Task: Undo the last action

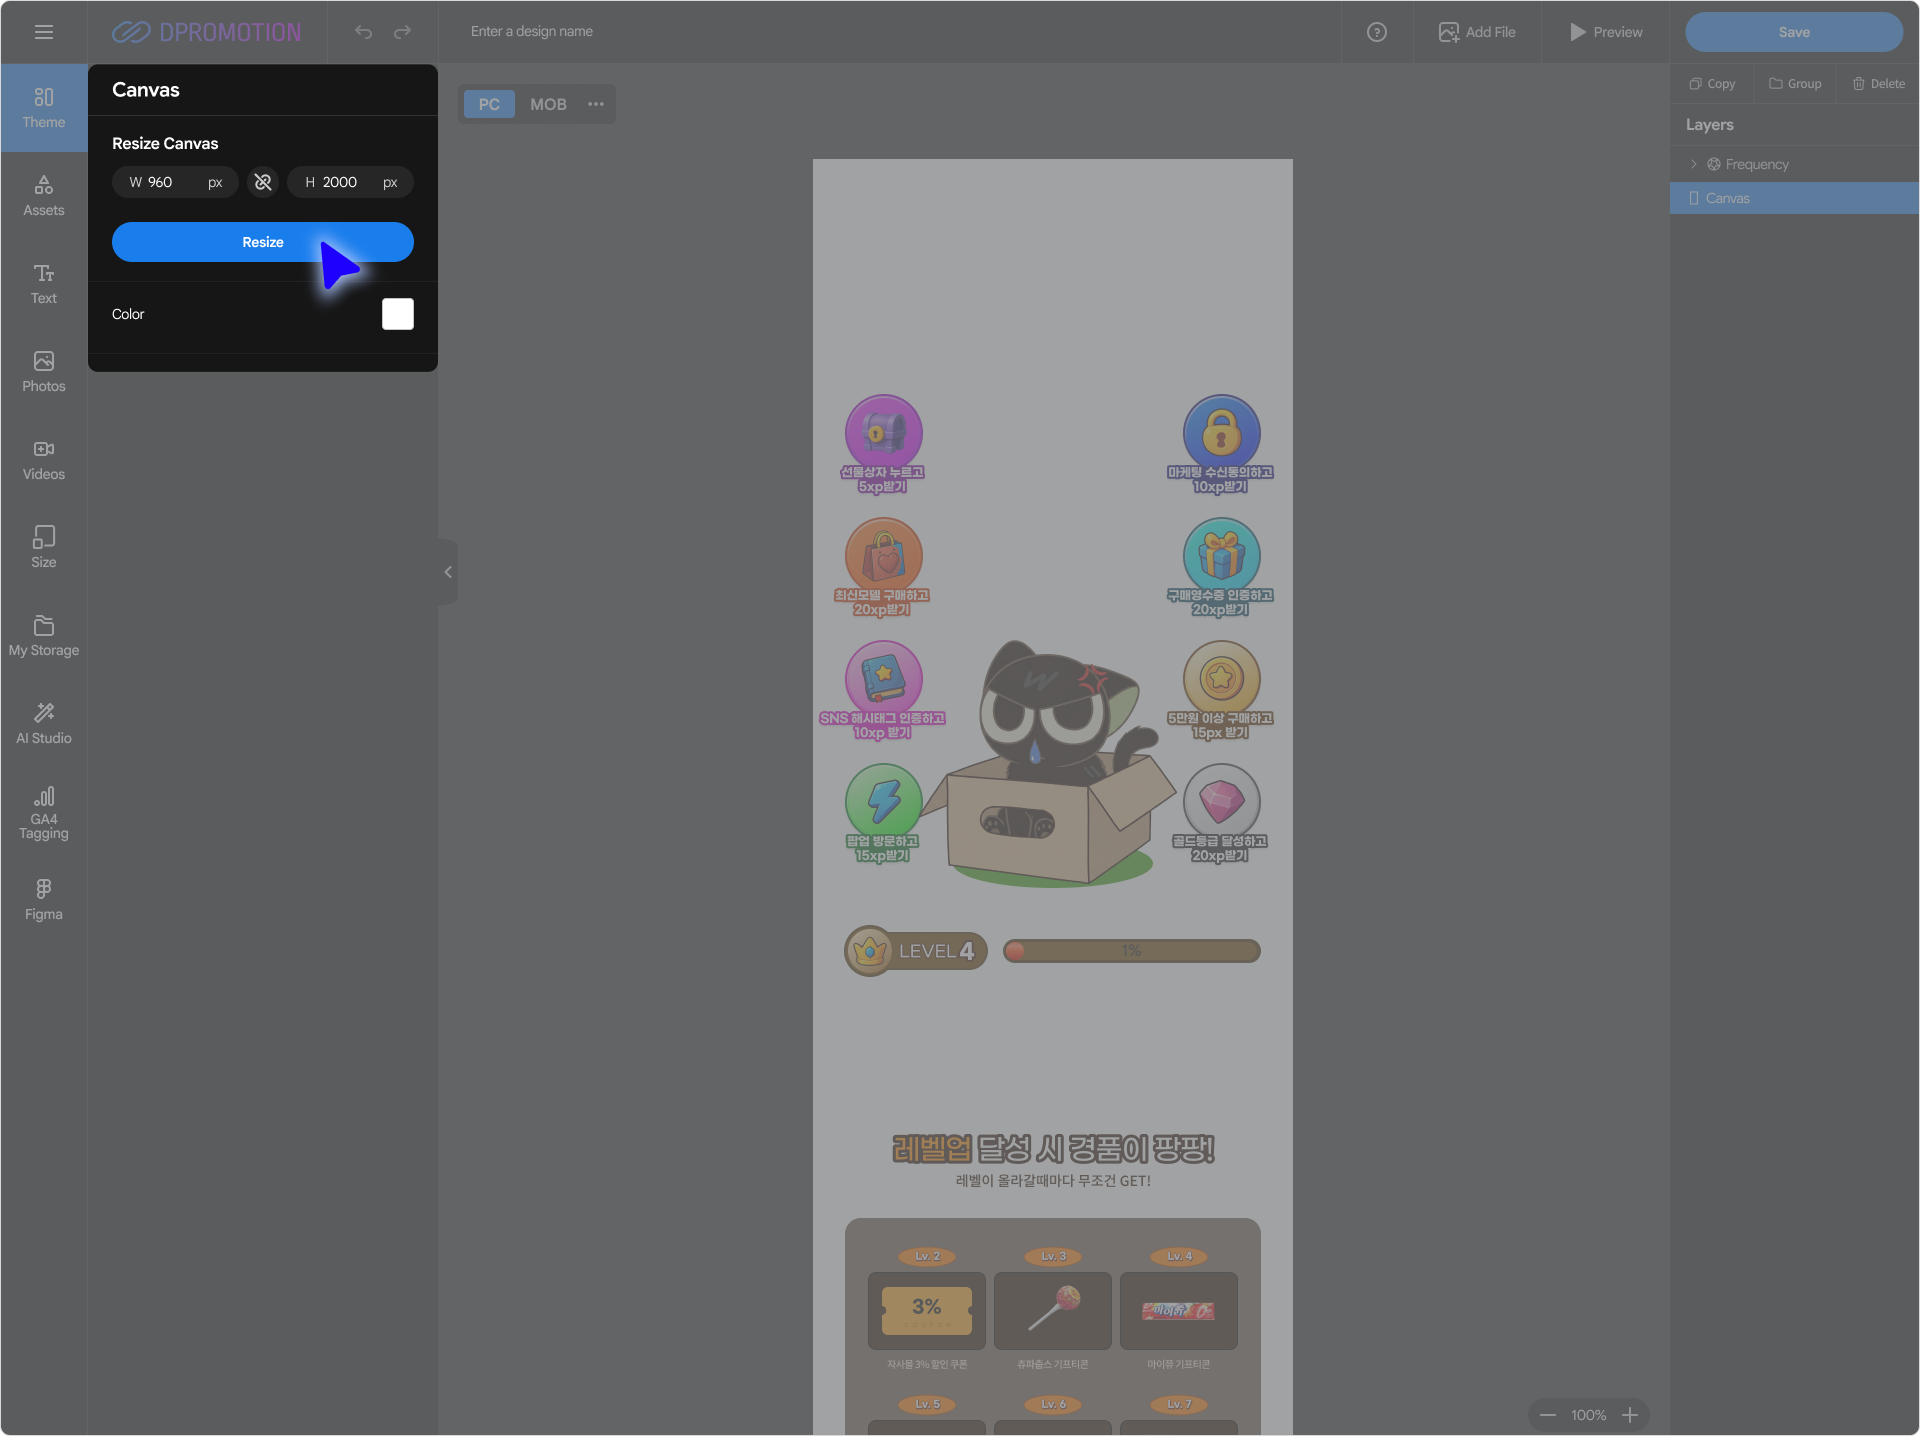Action: [x=363, y=32]
